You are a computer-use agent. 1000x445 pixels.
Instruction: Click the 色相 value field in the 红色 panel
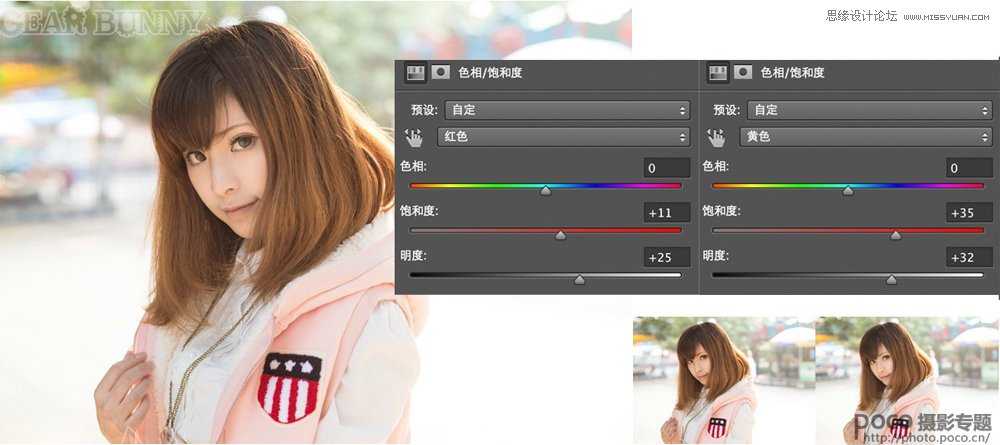[x=666, y=168]
